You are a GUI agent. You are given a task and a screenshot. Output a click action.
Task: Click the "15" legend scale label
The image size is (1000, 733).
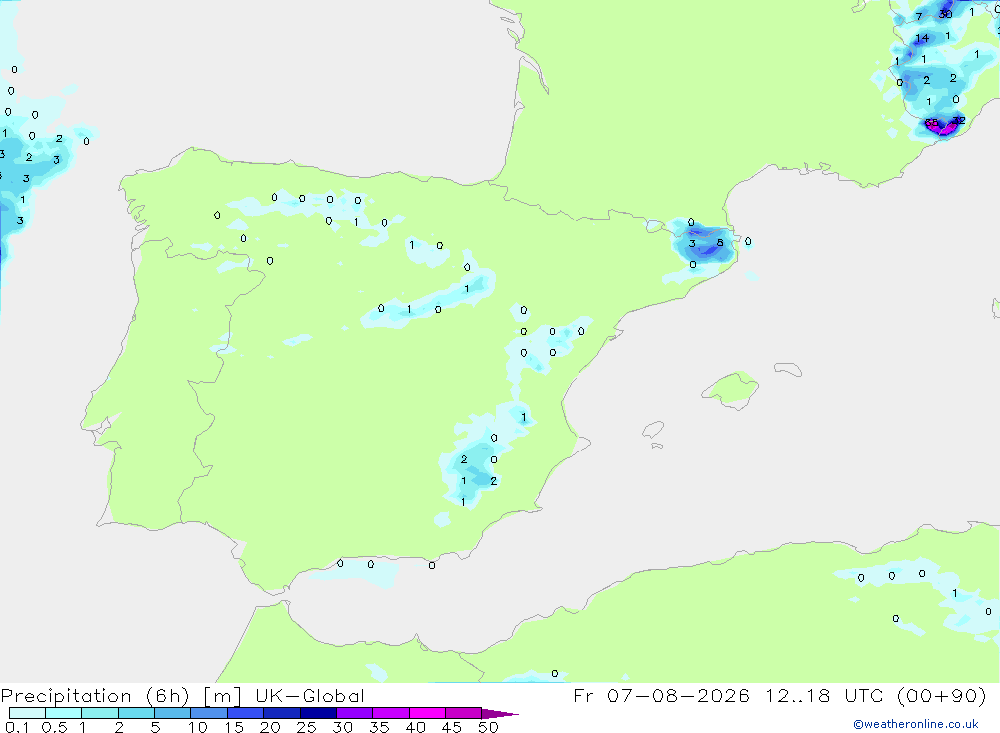[x=234, y=727]
